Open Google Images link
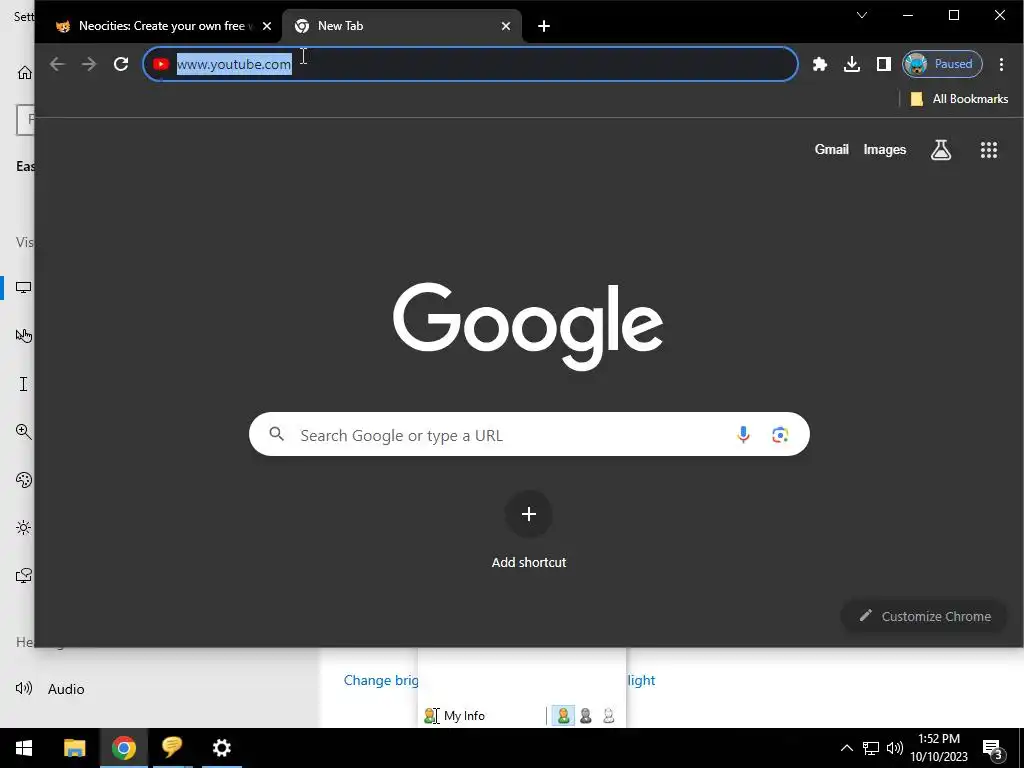Image resolution: width=1024 pixels, height=768 pixels. [x=884, y=150]
